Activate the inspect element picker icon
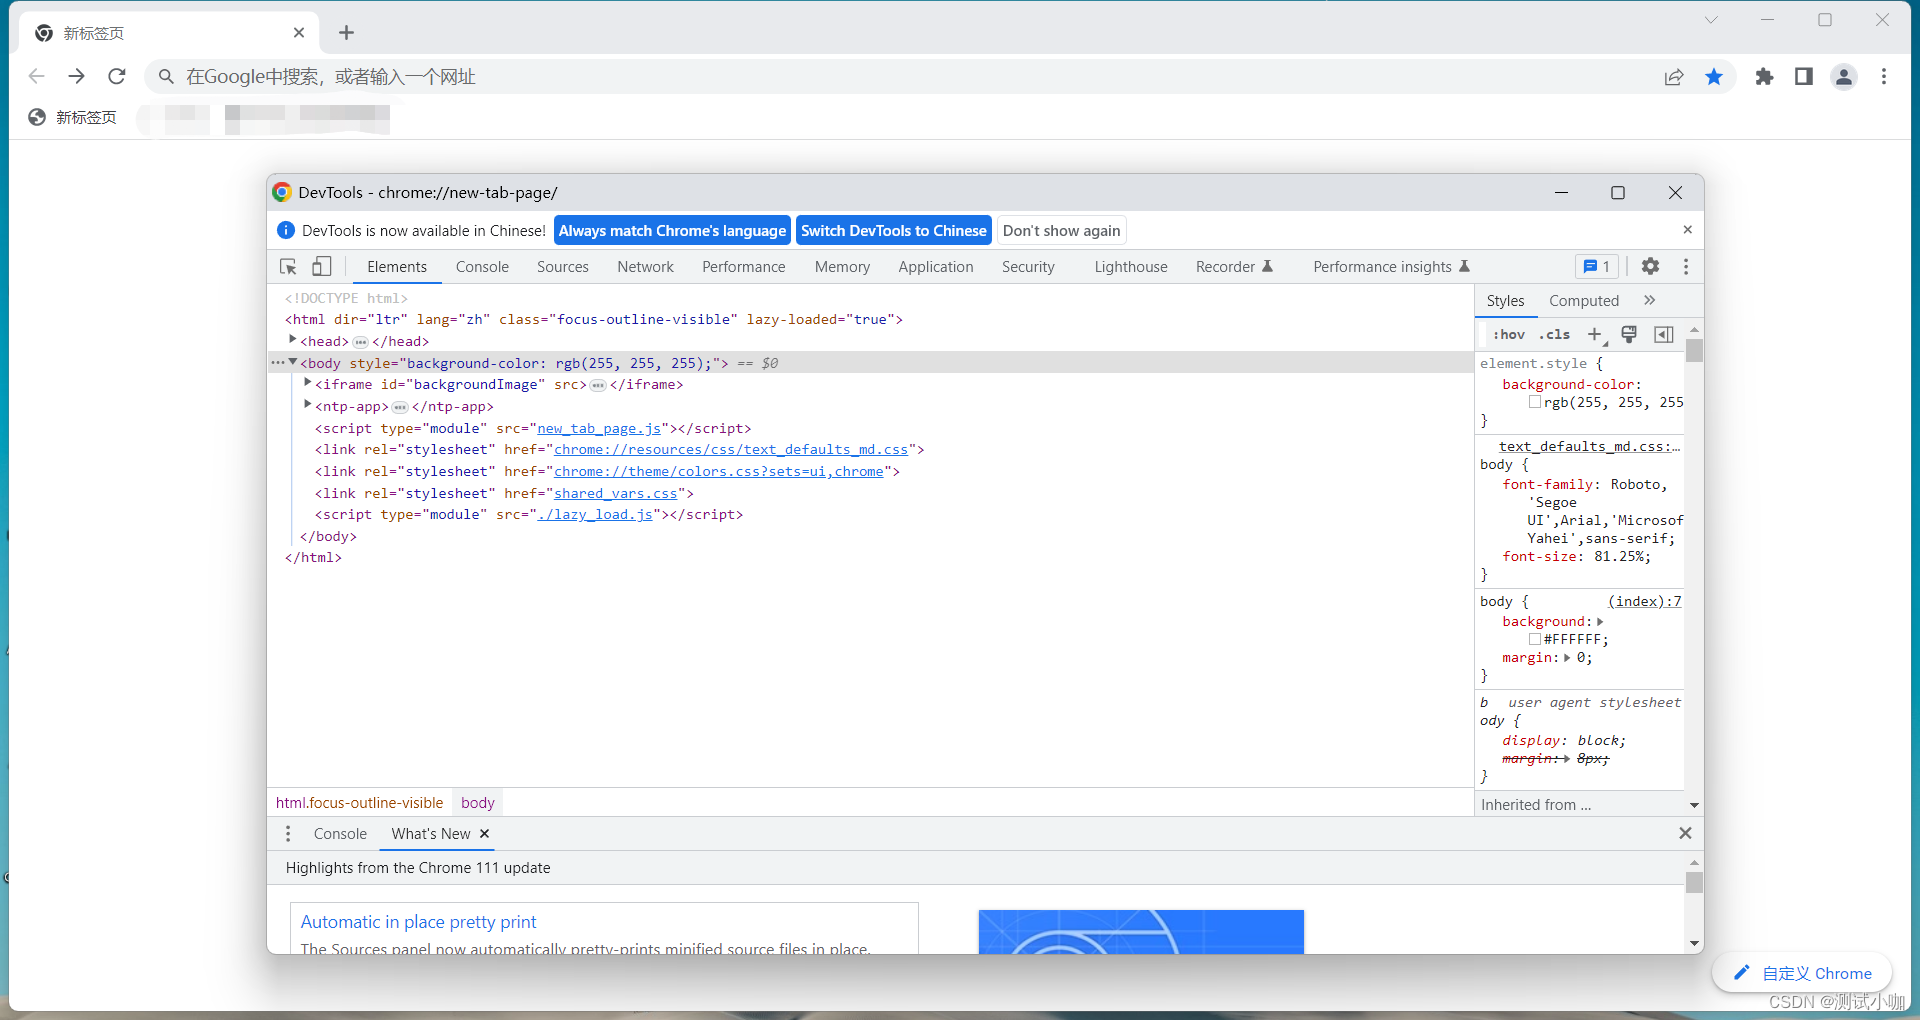 click(x=288, y=267)
